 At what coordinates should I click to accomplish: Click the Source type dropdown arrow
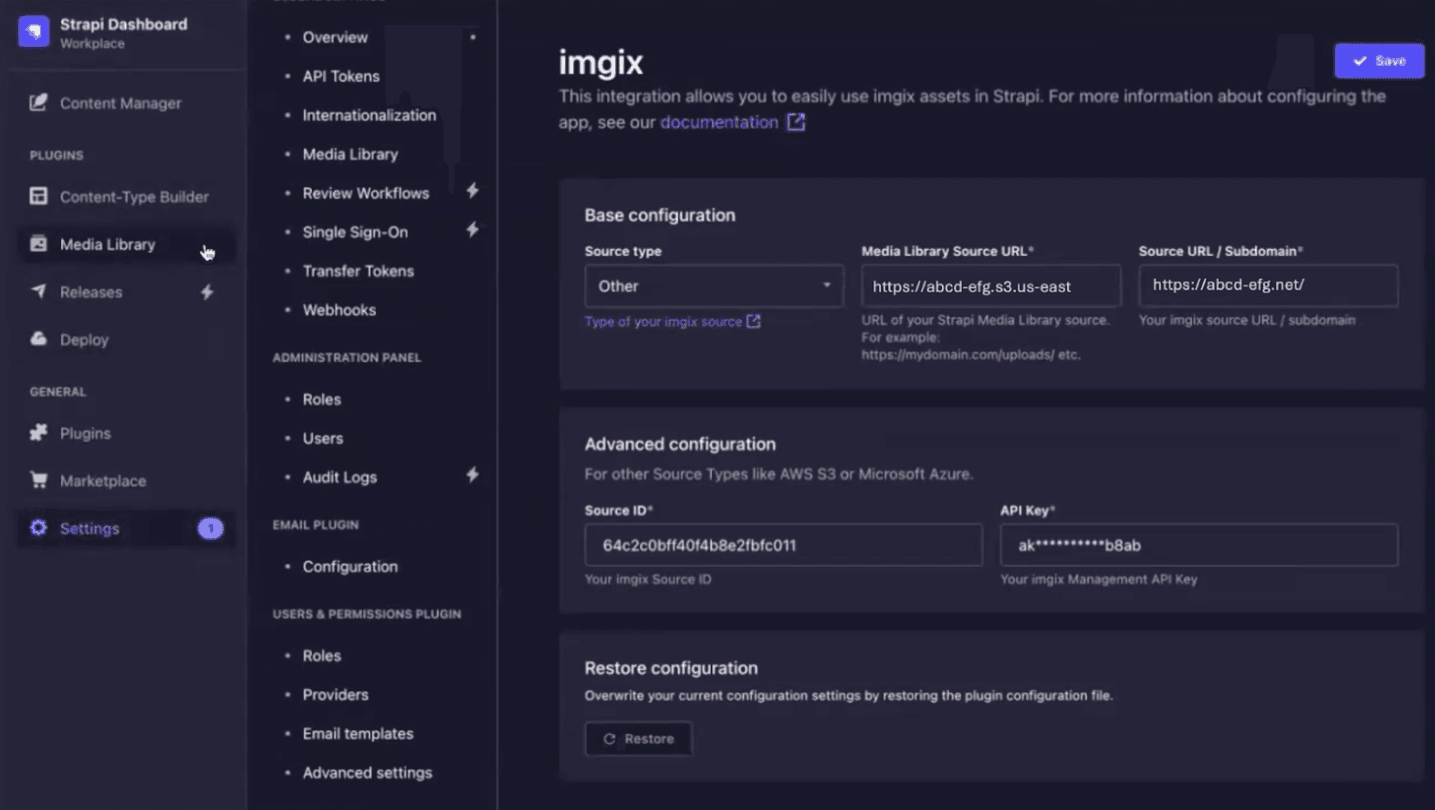827,286
